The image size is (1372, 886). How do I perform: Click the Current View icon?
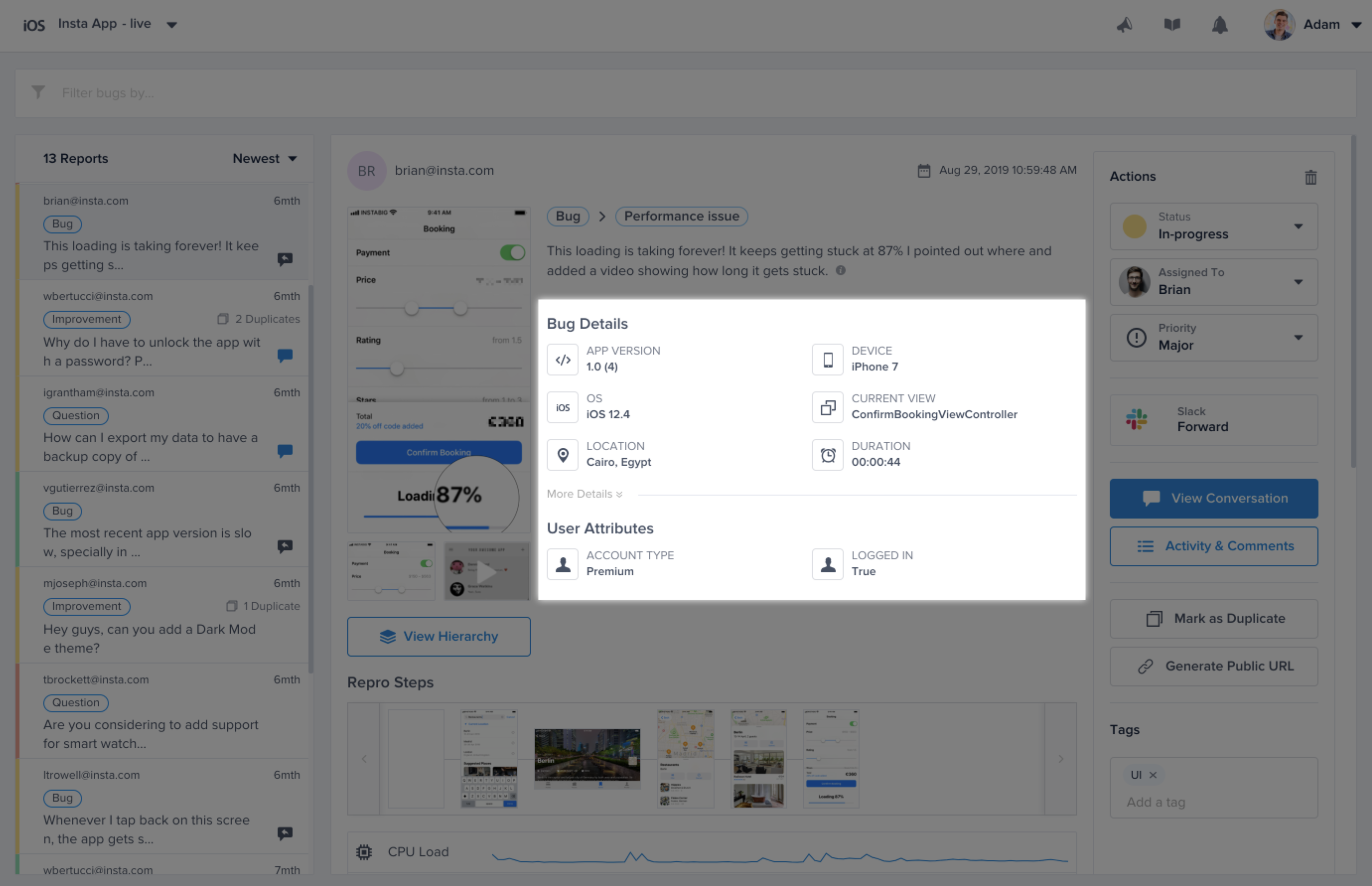[x=828, y=407]
